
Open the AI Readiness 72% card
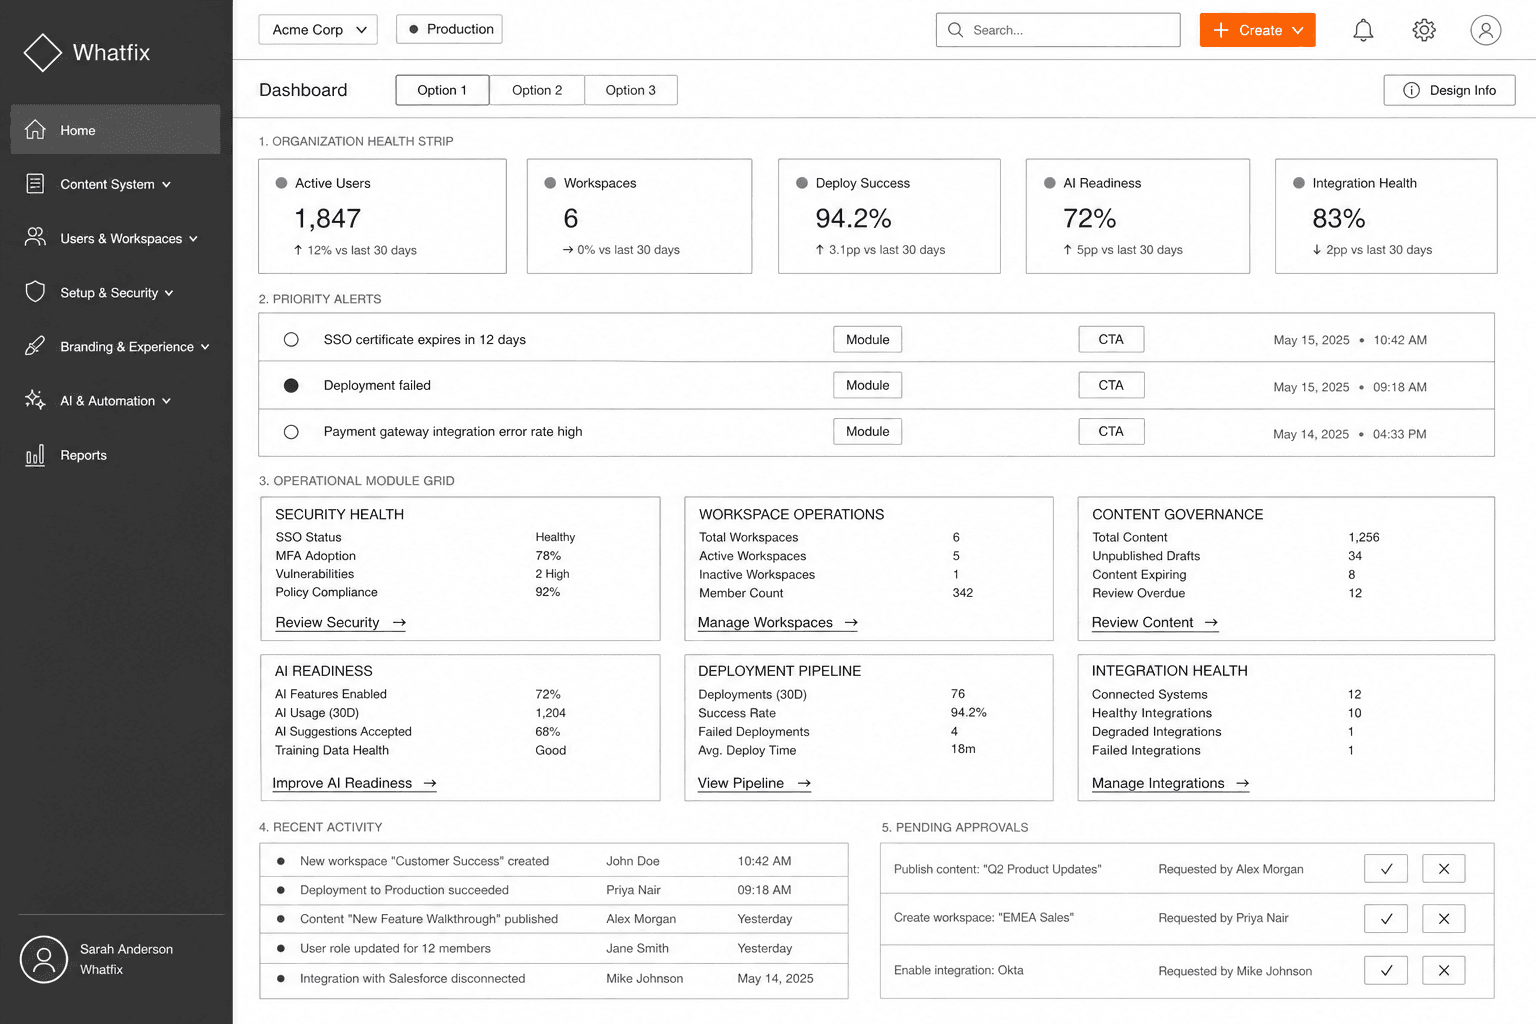pyautogui.click(x=1138, y=216)
